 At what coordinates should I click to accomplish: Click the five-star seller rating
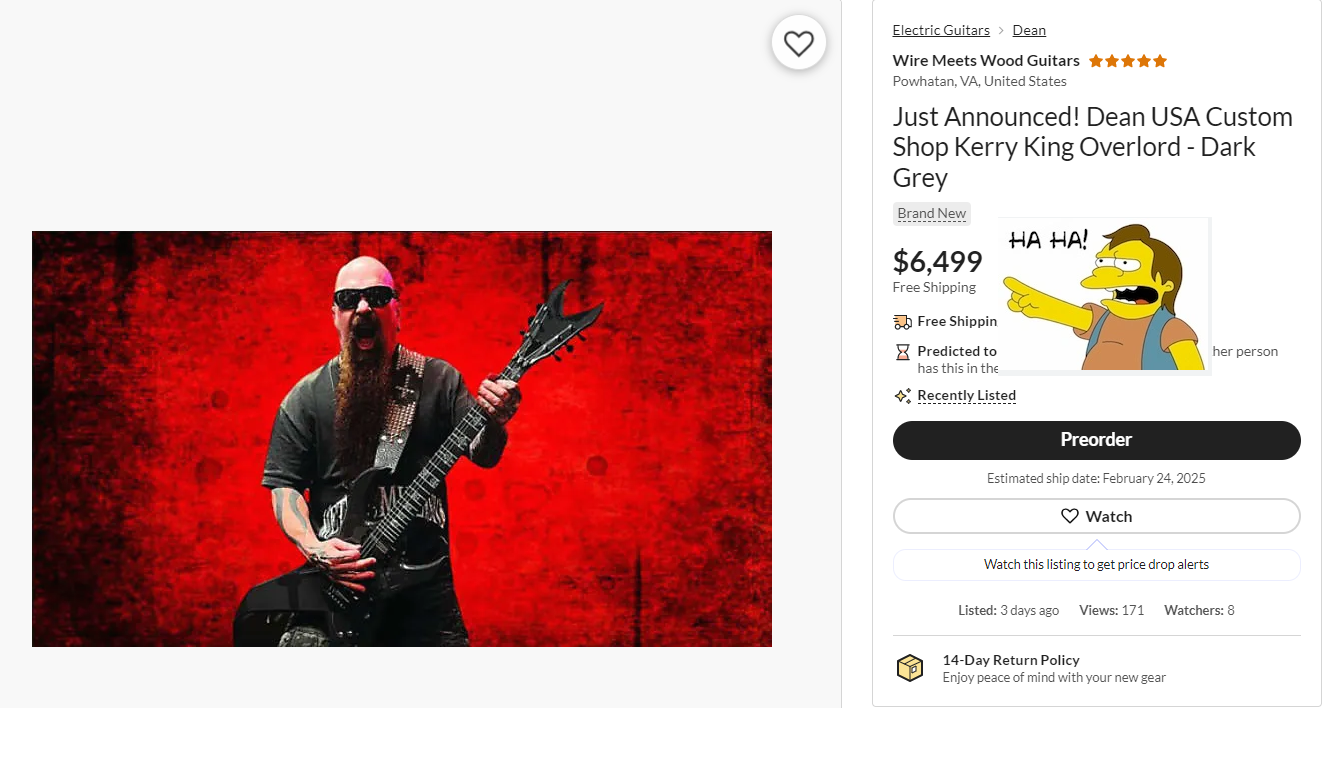point(1128,61)
